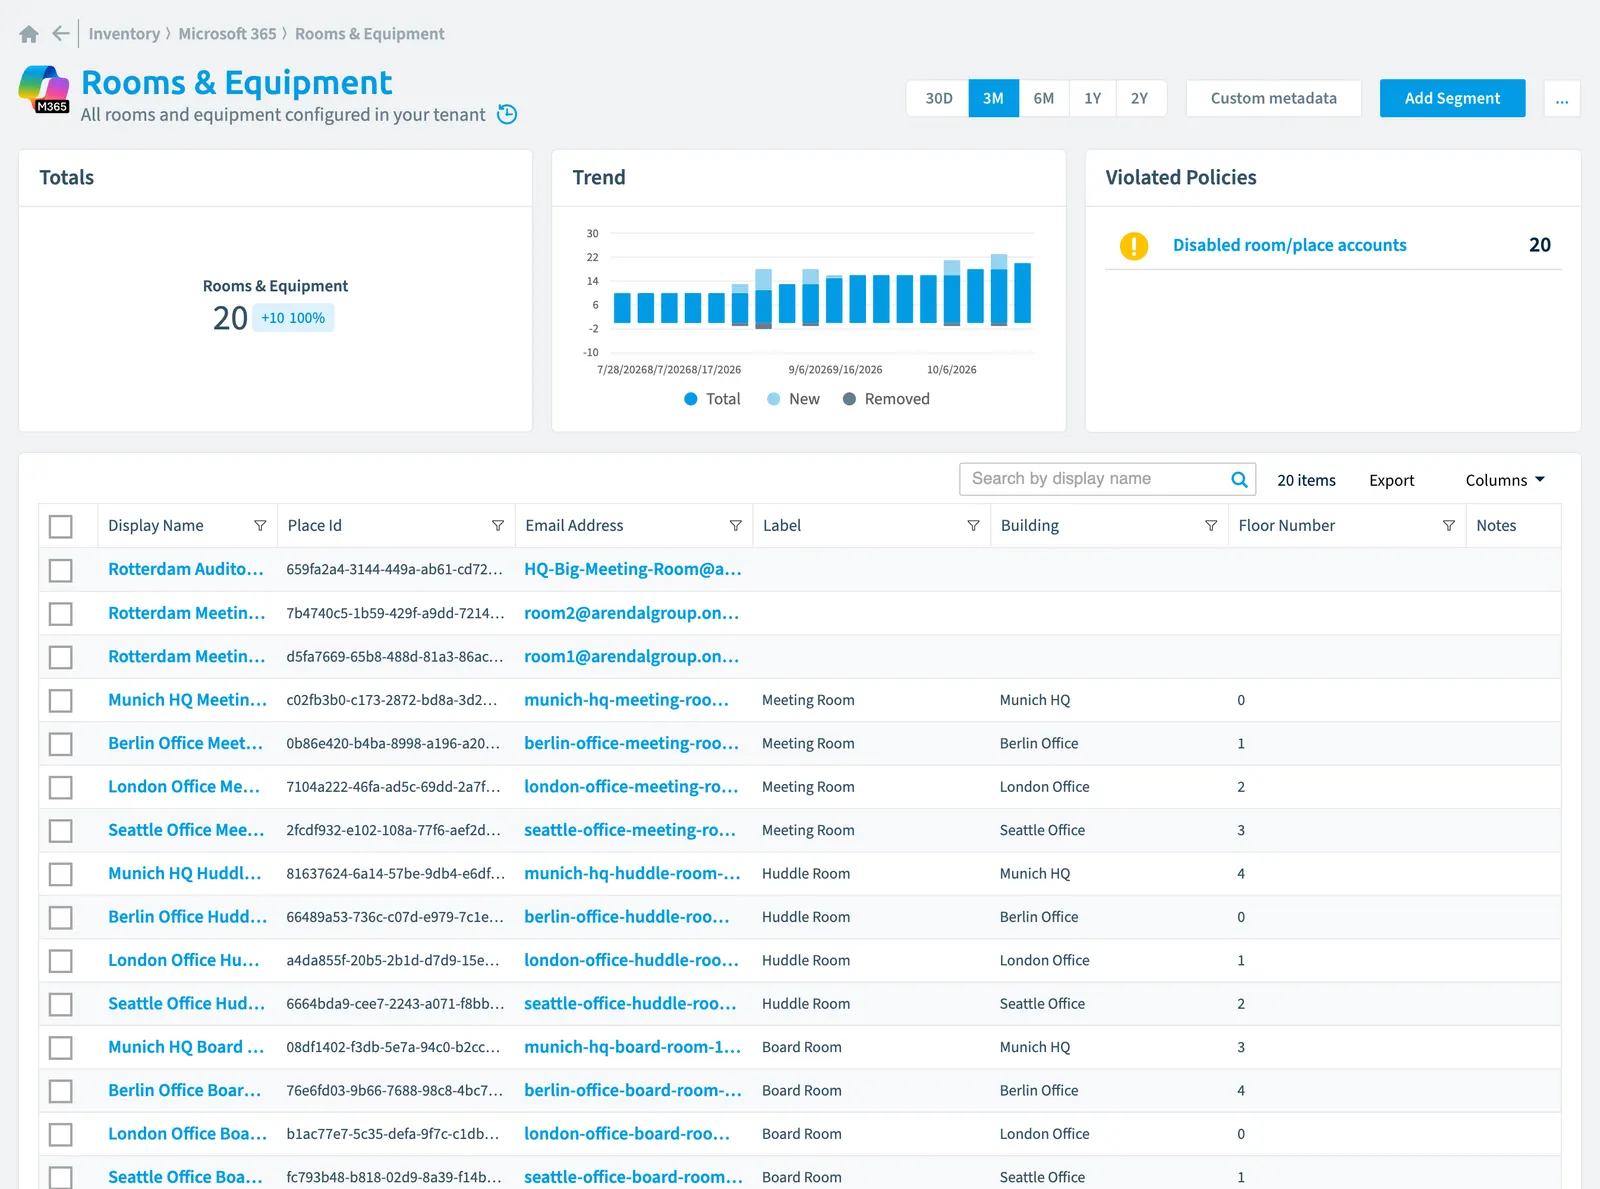
Task: Click the Export button
Action: pyautogui.click(x=1391, y=480)
